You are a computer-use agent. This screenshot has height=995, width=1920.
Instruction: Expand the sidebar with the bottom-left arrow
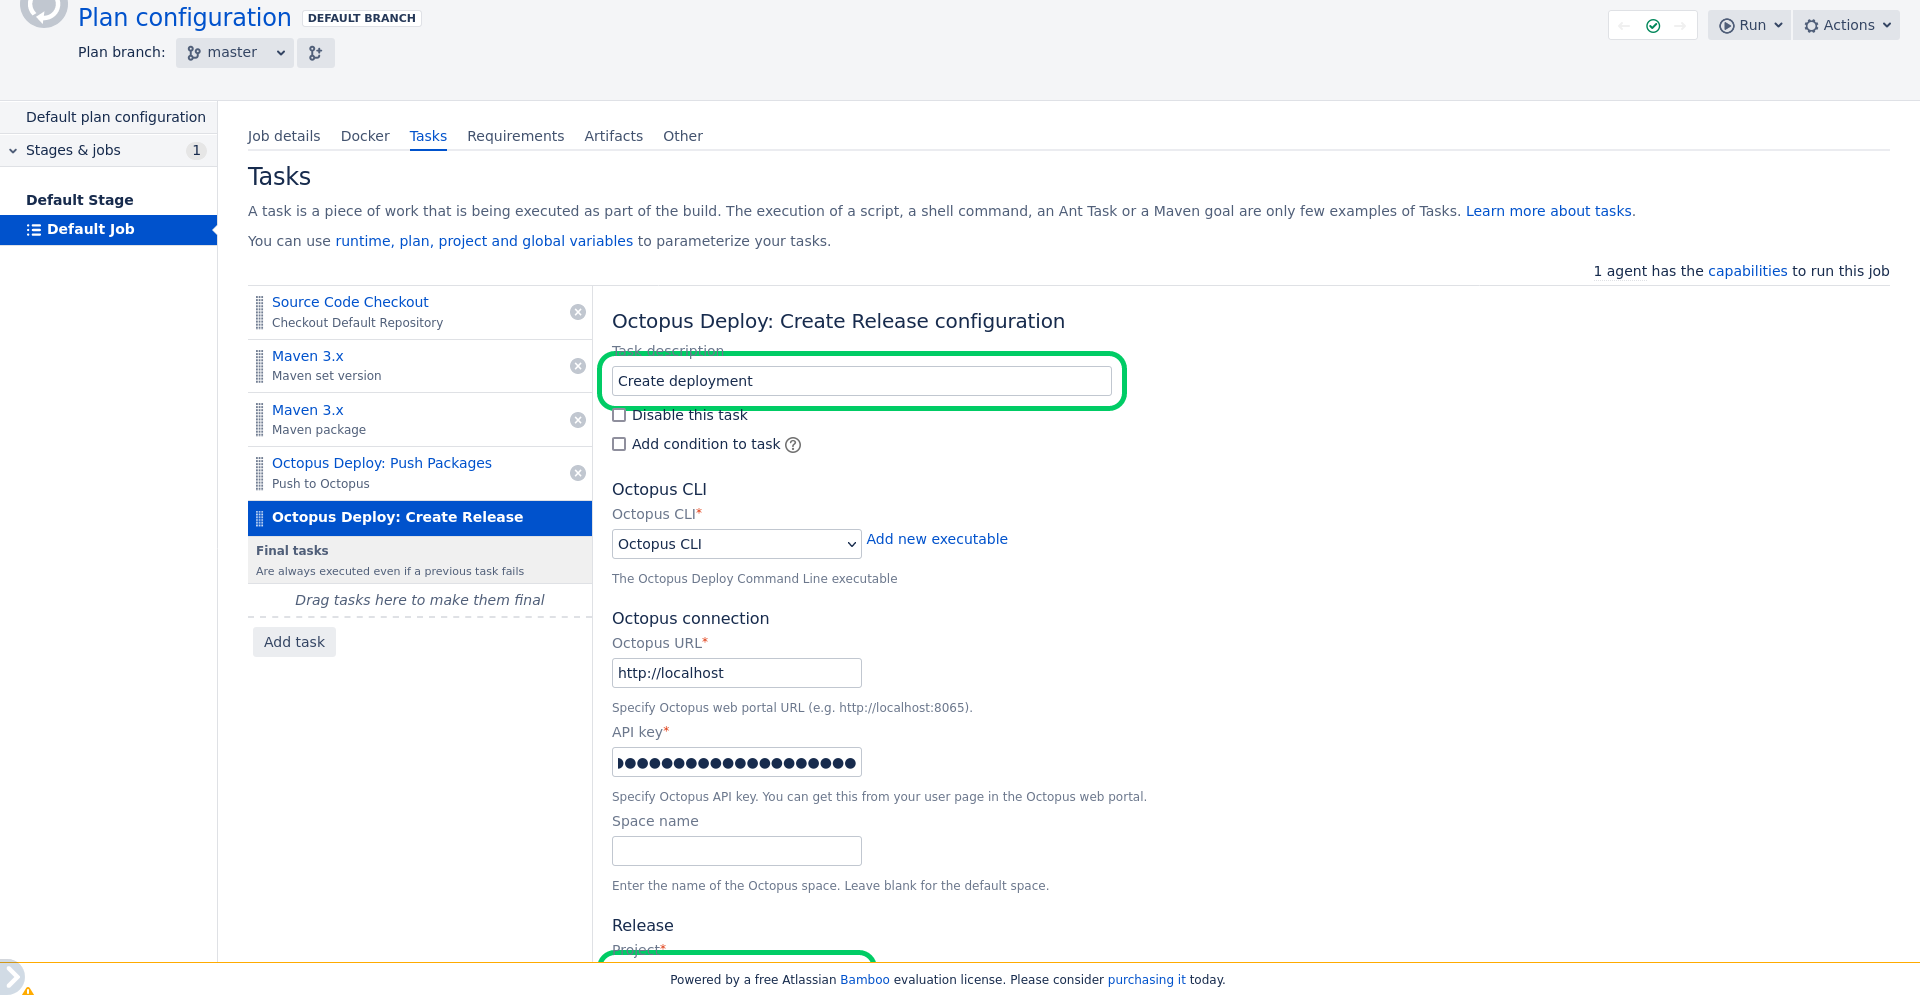(x=10, y=977)
